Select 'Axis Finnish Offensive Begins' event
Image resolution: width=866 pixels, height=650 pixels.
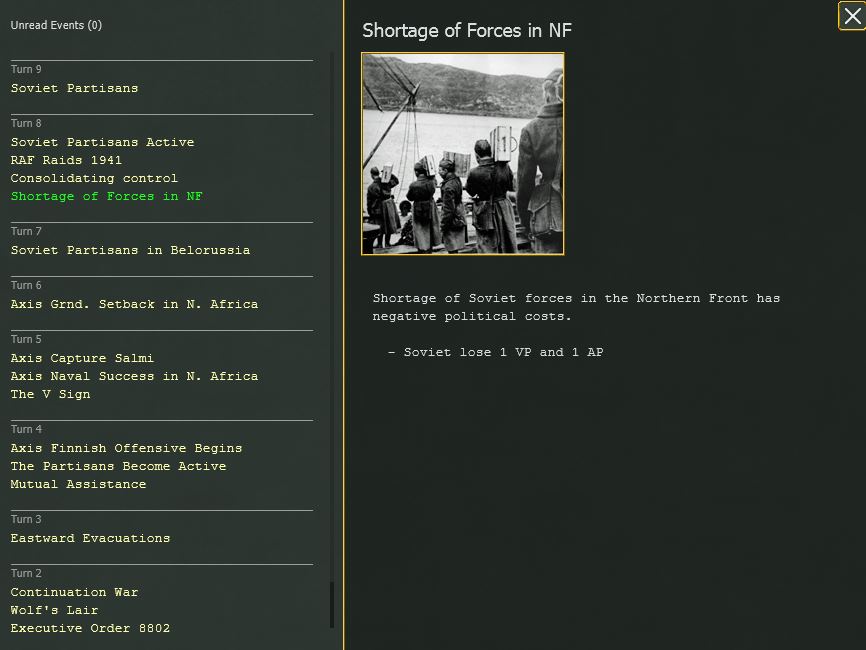pyautogui.click(x=126, y=448)
